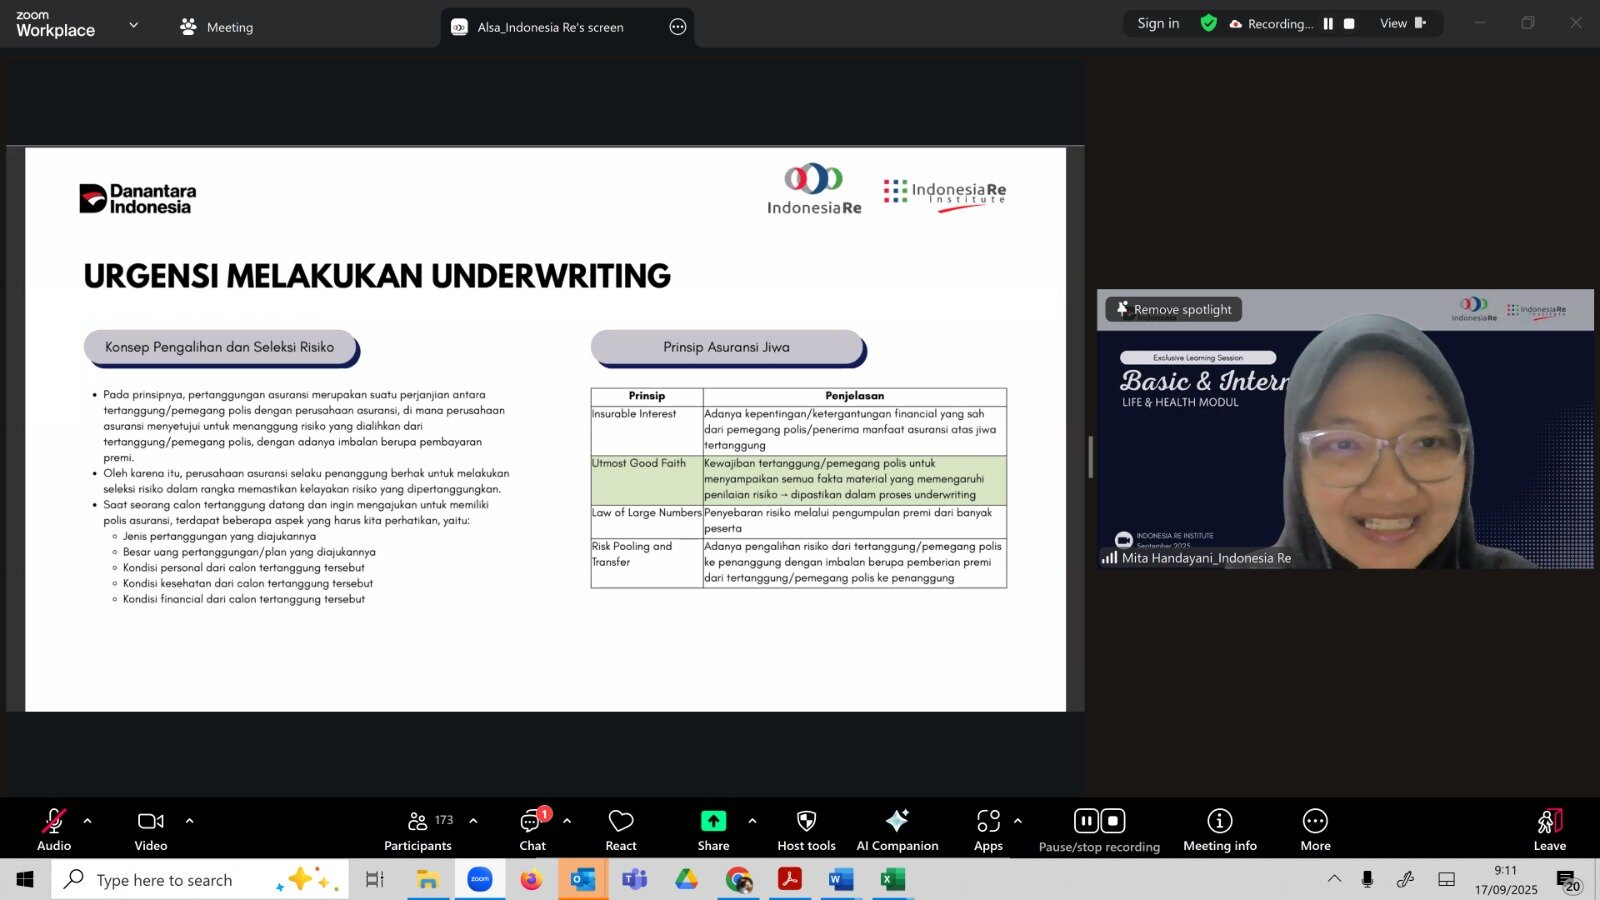Pause recording from the top bar
Viewport: 1600px width, 900px height.
click(1328, 24)
